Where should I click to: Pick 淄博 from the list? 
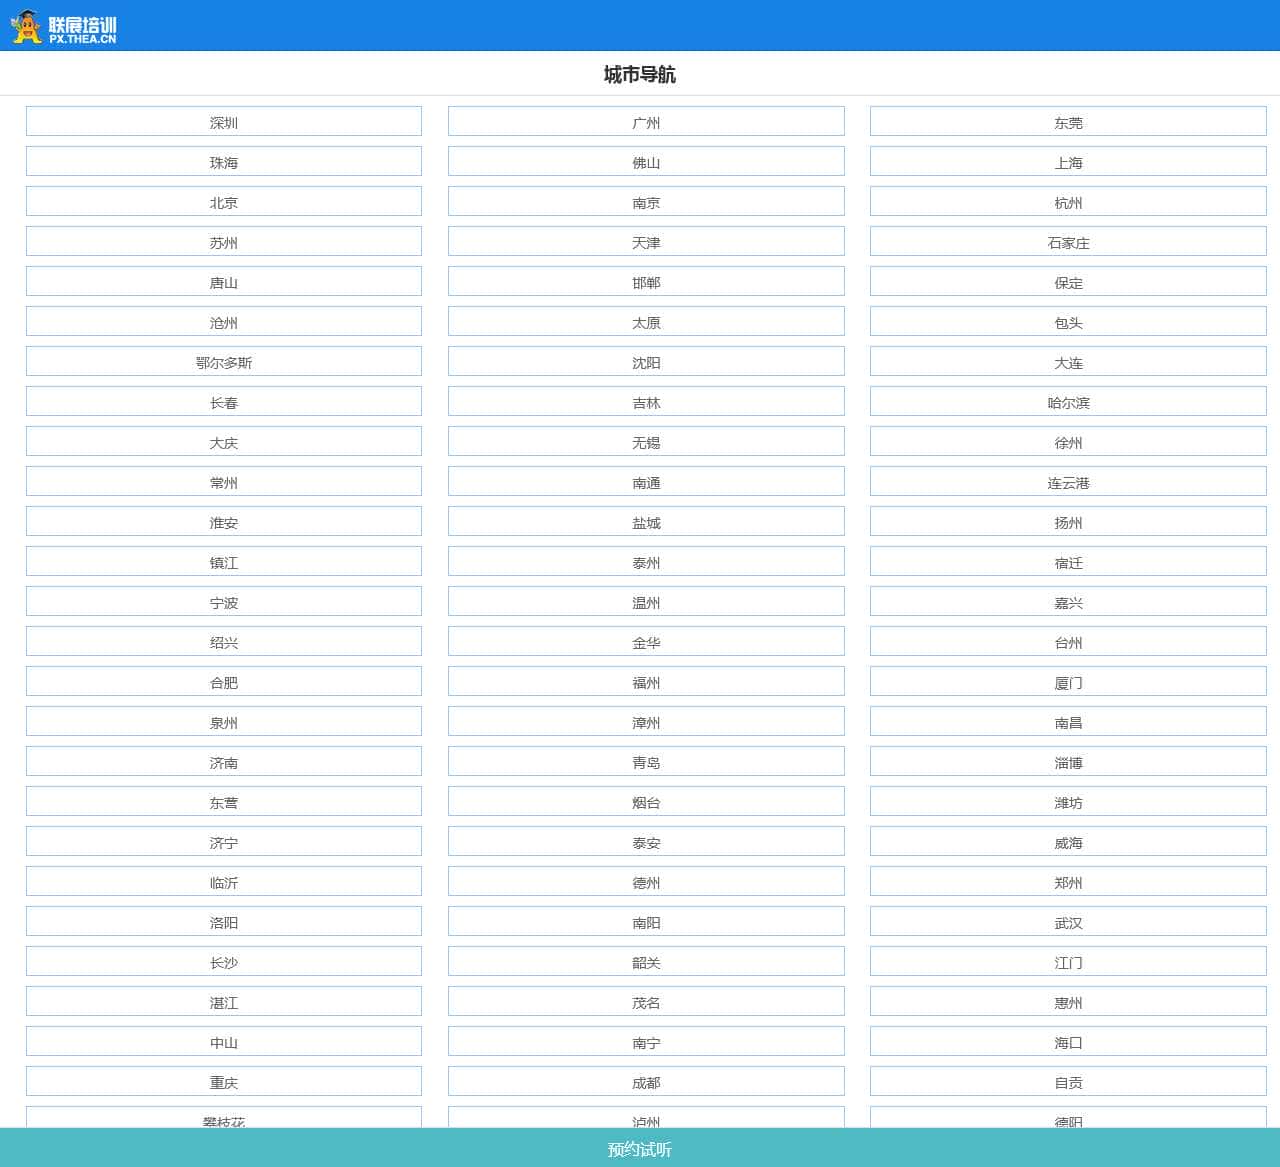click(1068, 762)
